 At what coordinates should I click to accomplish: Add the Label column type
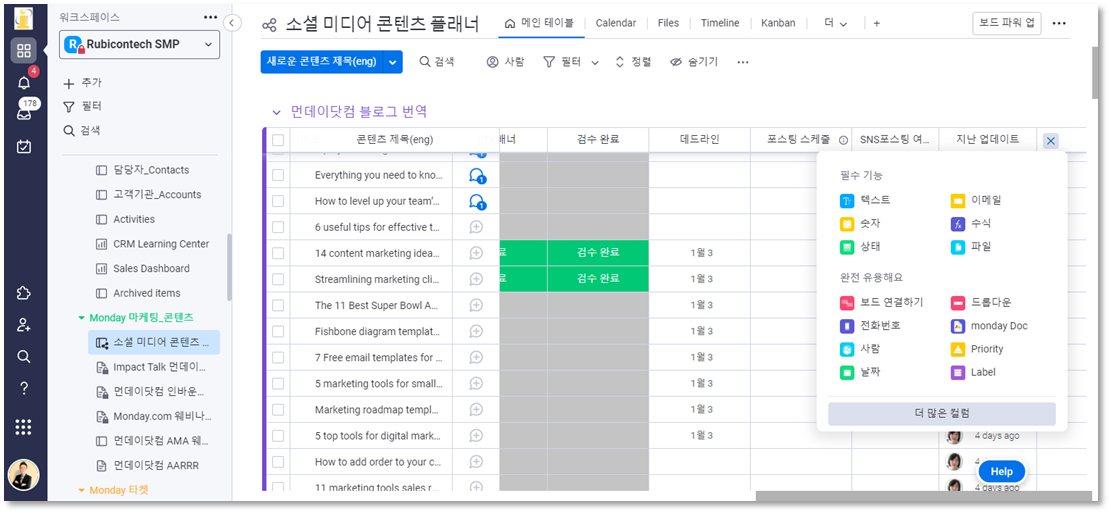coord(974,372)
